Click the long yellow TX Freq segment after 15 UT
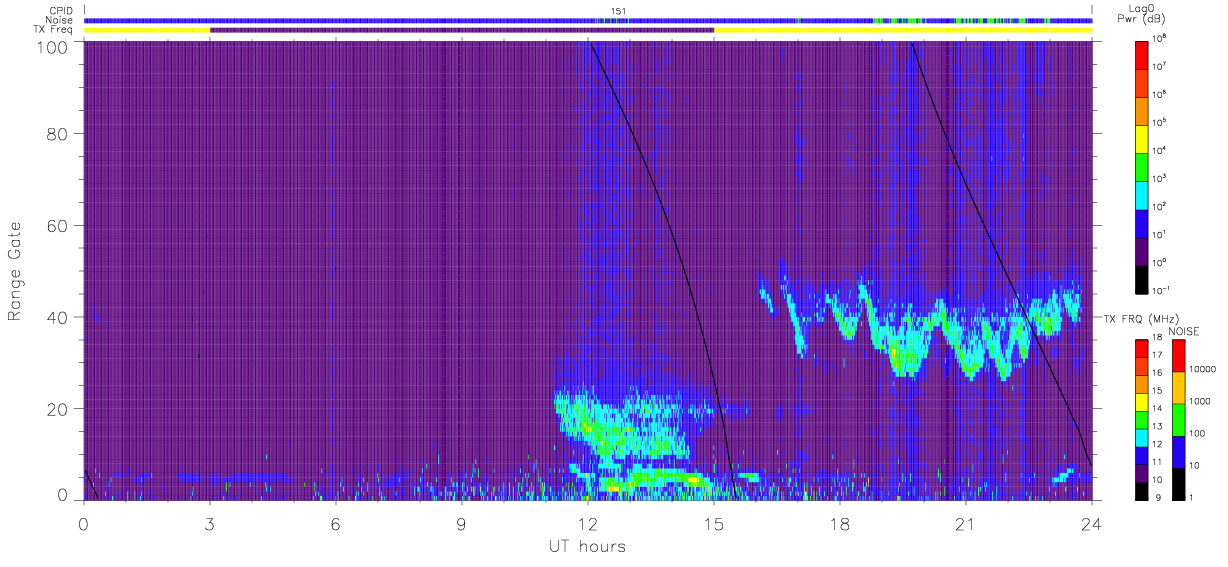This screenshot has width=1228, height=567. pyautogui.click(x=903, y=30)
